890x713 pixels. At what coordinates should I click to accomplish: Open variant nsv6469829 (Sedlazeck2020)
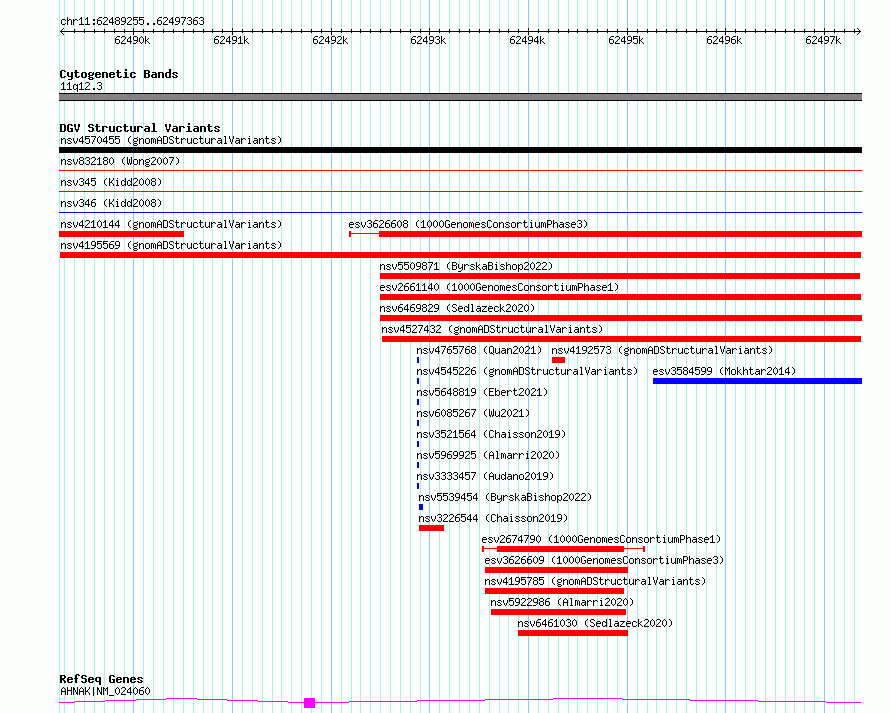(457, 308)
